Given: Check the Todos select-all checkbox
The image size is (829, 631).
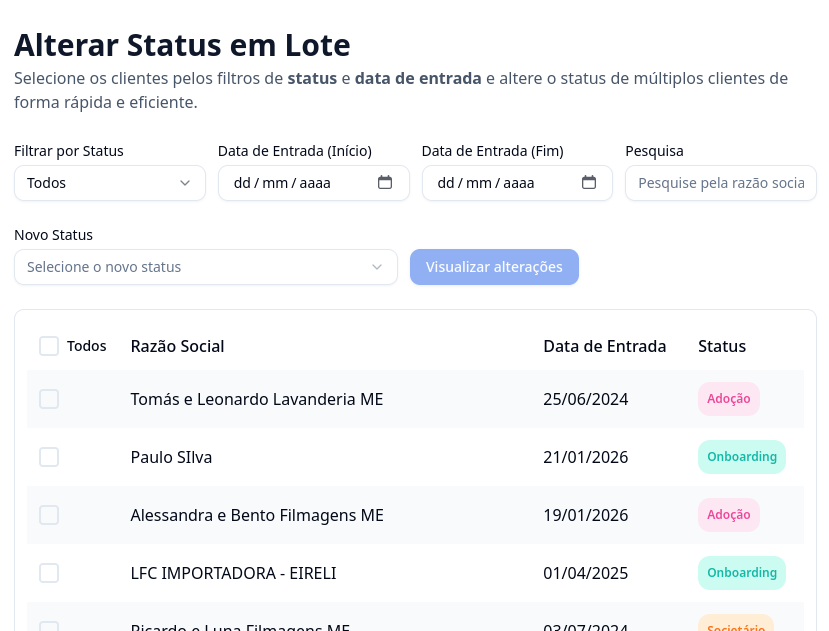Looking at the screenshot, I should (49, 346).
